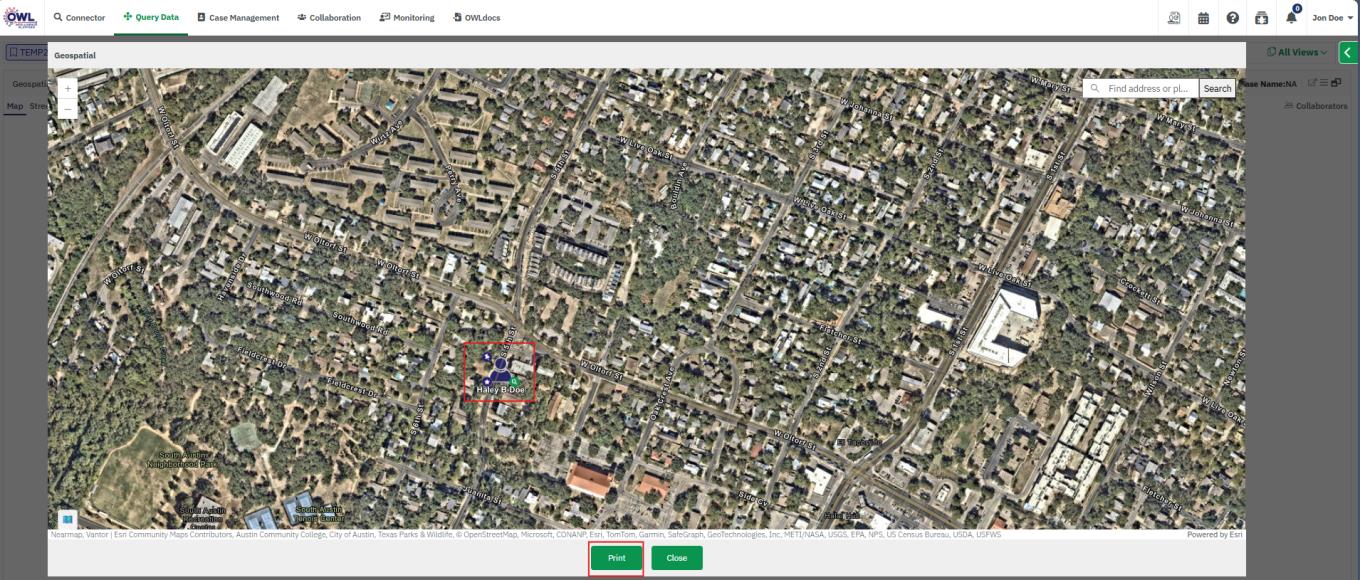Open the calendar icon in header
The width and height of the screenshot is (1360, 580).
(1204, 18)
